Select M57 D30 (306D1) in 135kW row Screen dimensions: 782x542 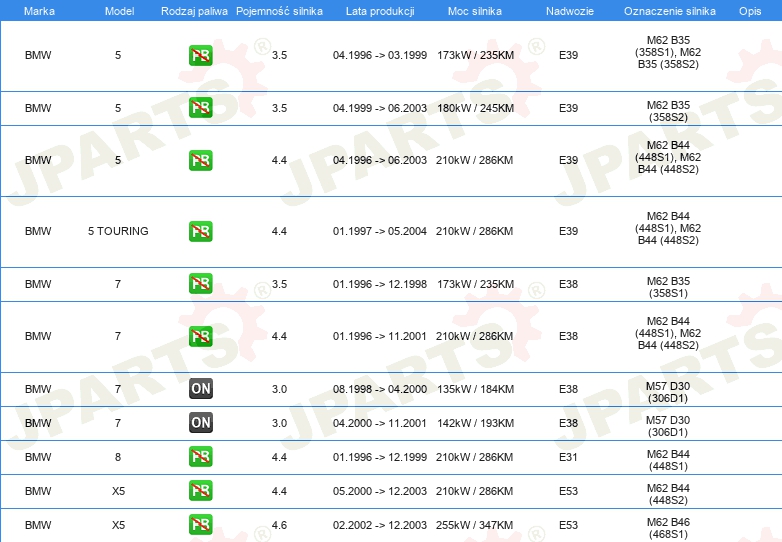click(x=668, y=392)
